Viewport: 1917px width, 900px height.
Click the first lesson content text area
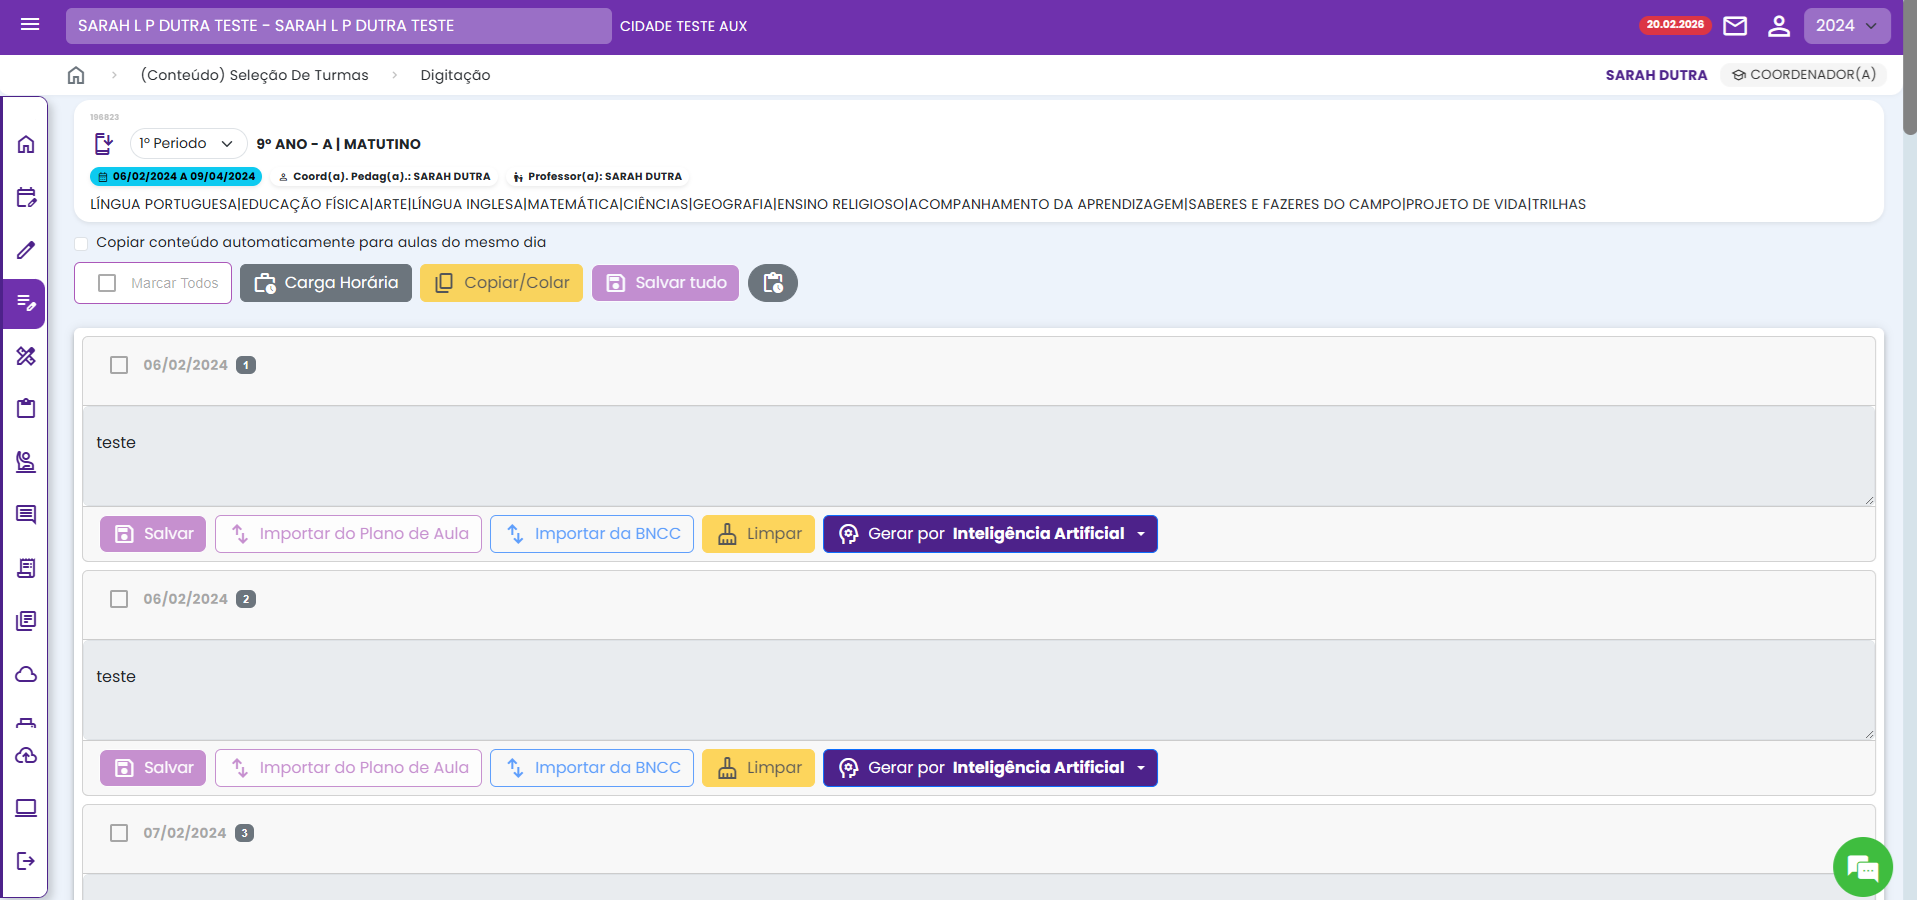(978, 456)
